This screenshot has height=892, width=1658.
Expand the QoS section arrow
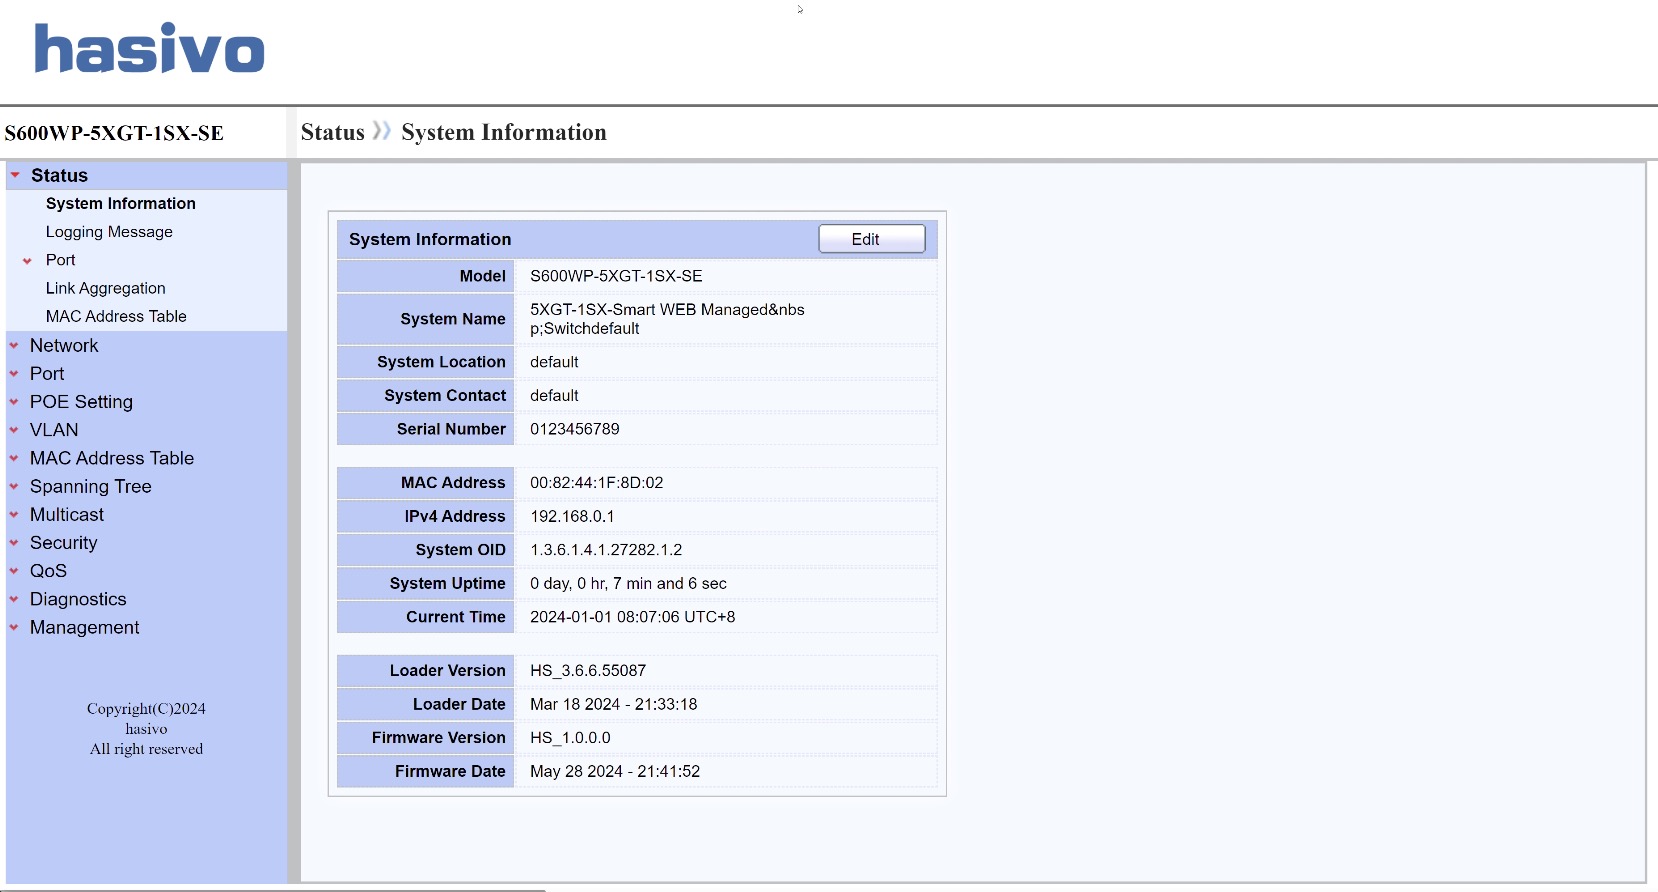[x=14, y=571]
